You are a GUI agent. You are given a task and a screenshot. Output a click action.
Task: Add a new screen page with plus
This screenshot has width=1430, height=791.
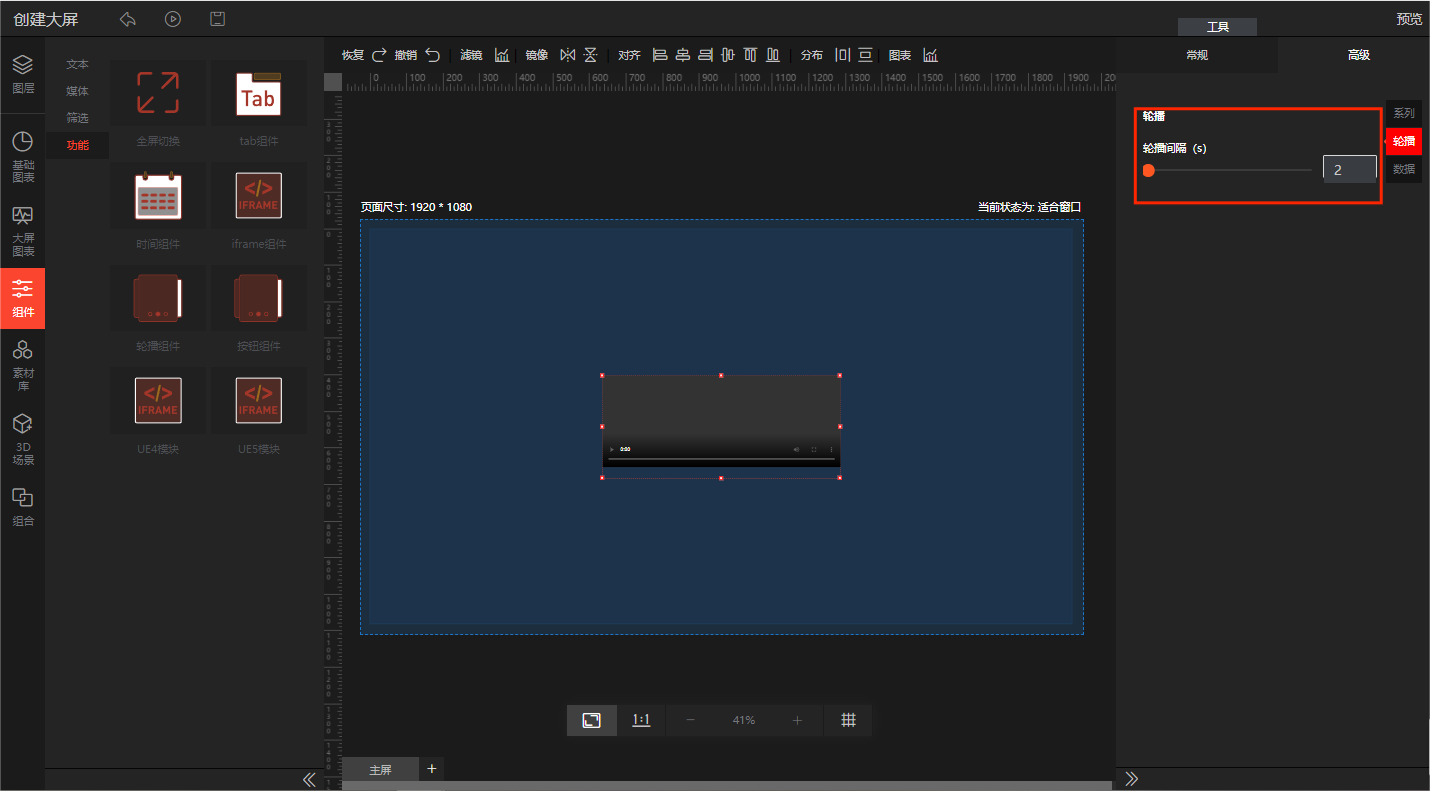point(432,768)
